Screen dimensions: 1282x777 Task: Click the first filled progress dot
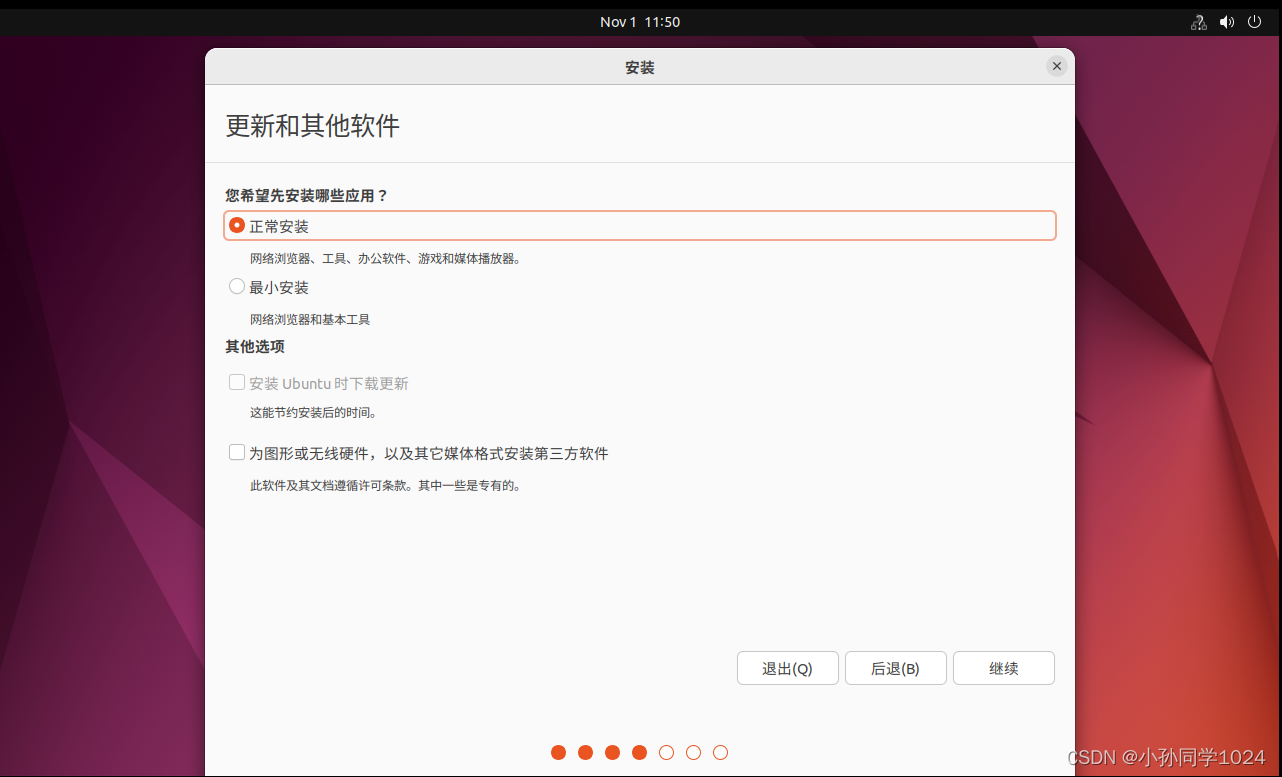pyautogui.click(x=558, y=752)
